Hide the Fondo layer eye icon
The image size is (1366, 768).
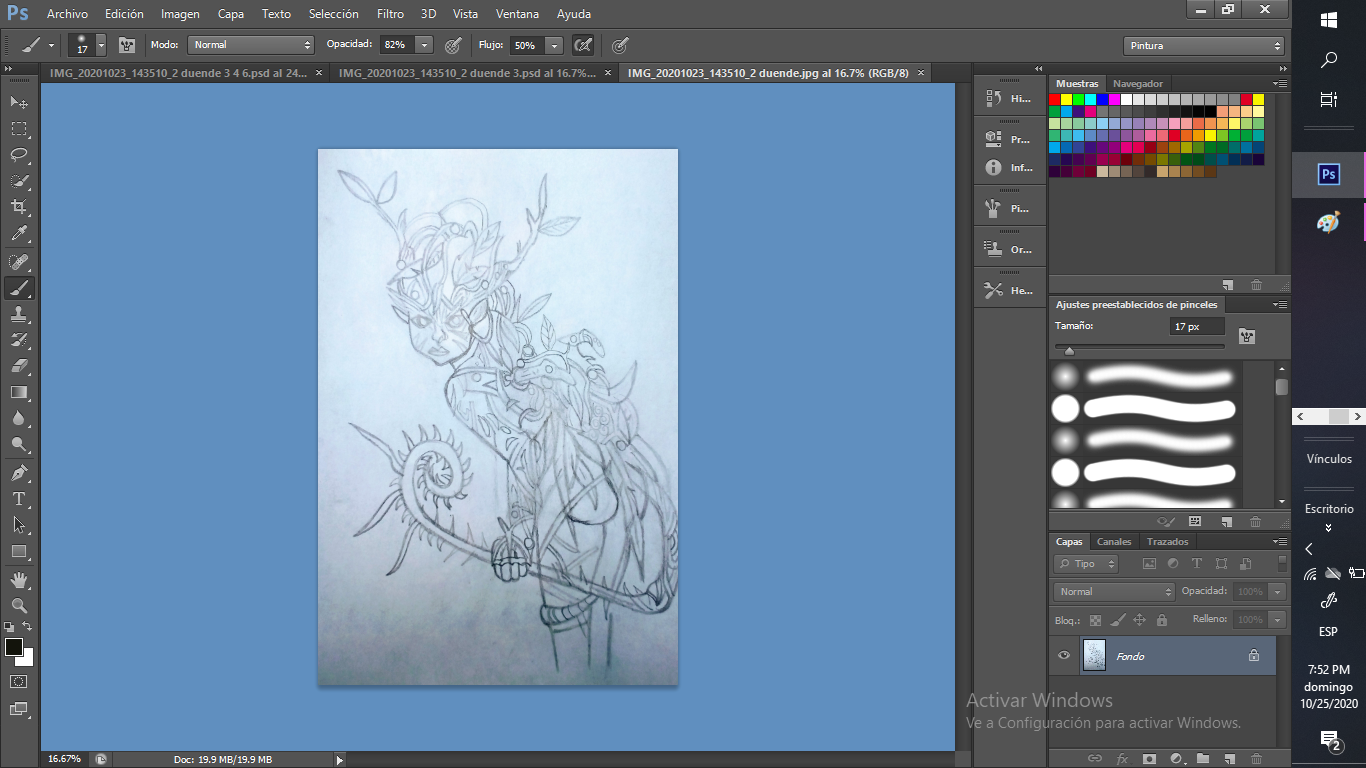(1064, 656)
